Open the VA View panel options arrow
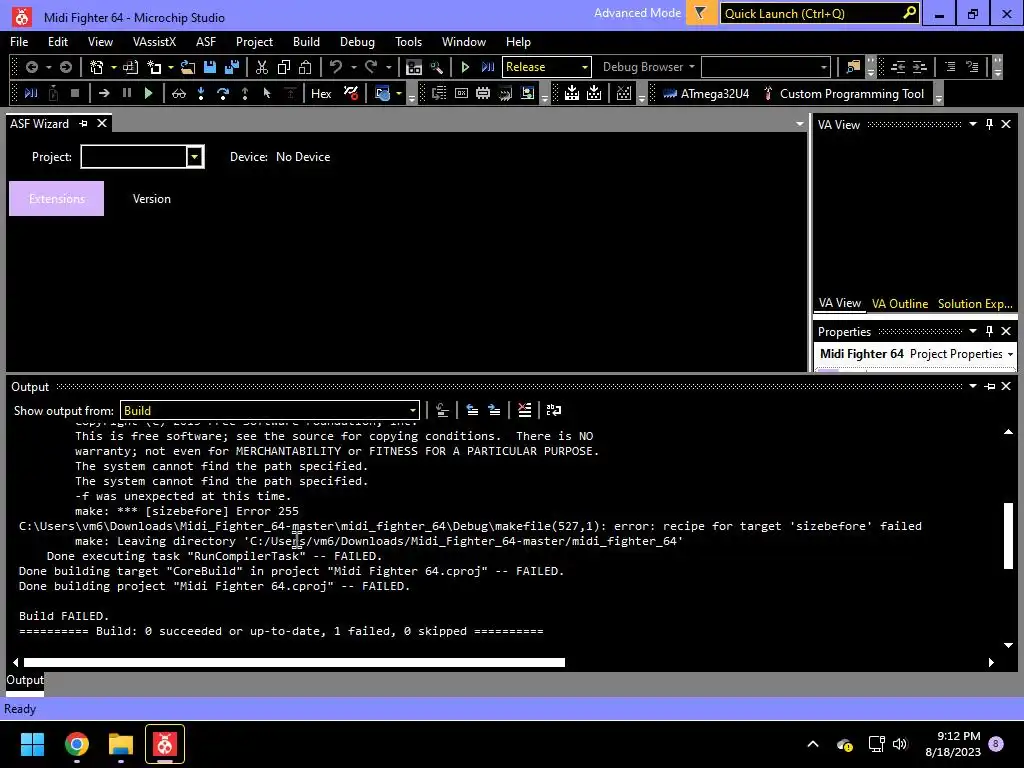1024x768 pixels. point(972,124)
